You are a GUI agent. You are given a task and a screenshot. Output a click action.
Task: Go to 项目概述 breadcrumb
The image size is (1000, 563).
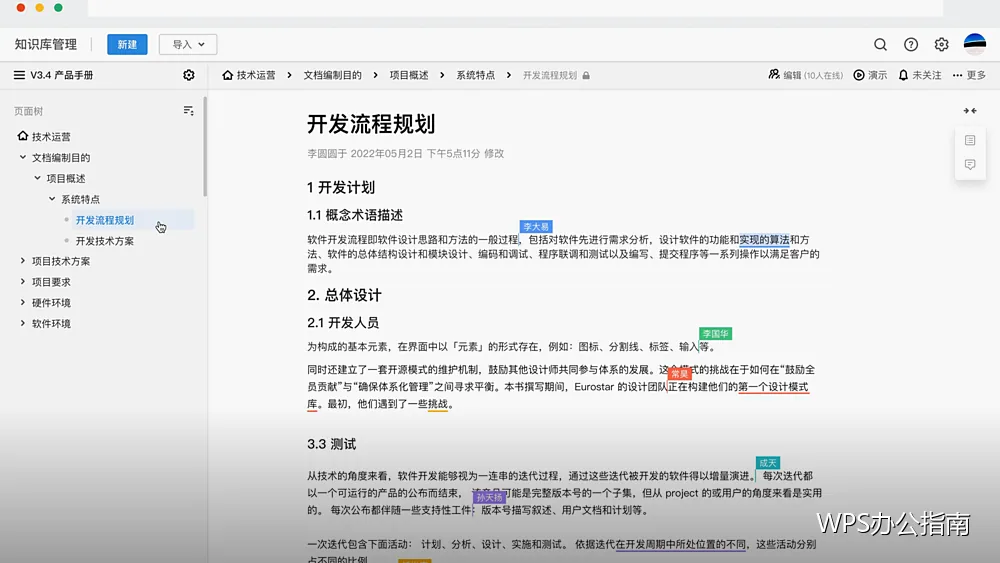coord(409,75)
